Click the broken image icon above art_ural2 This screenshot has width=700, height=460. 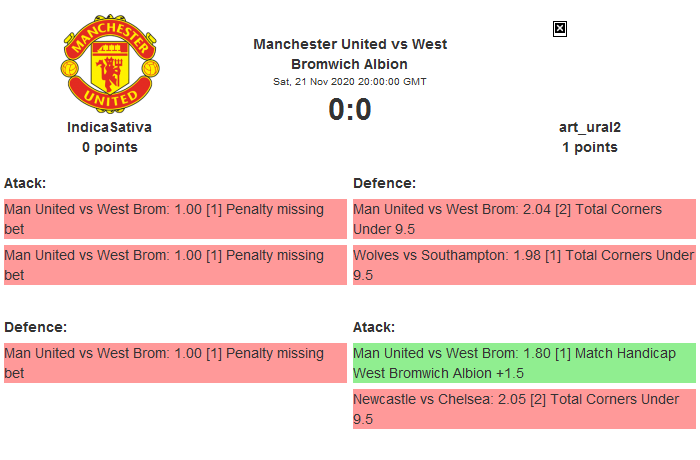[560, 29]
